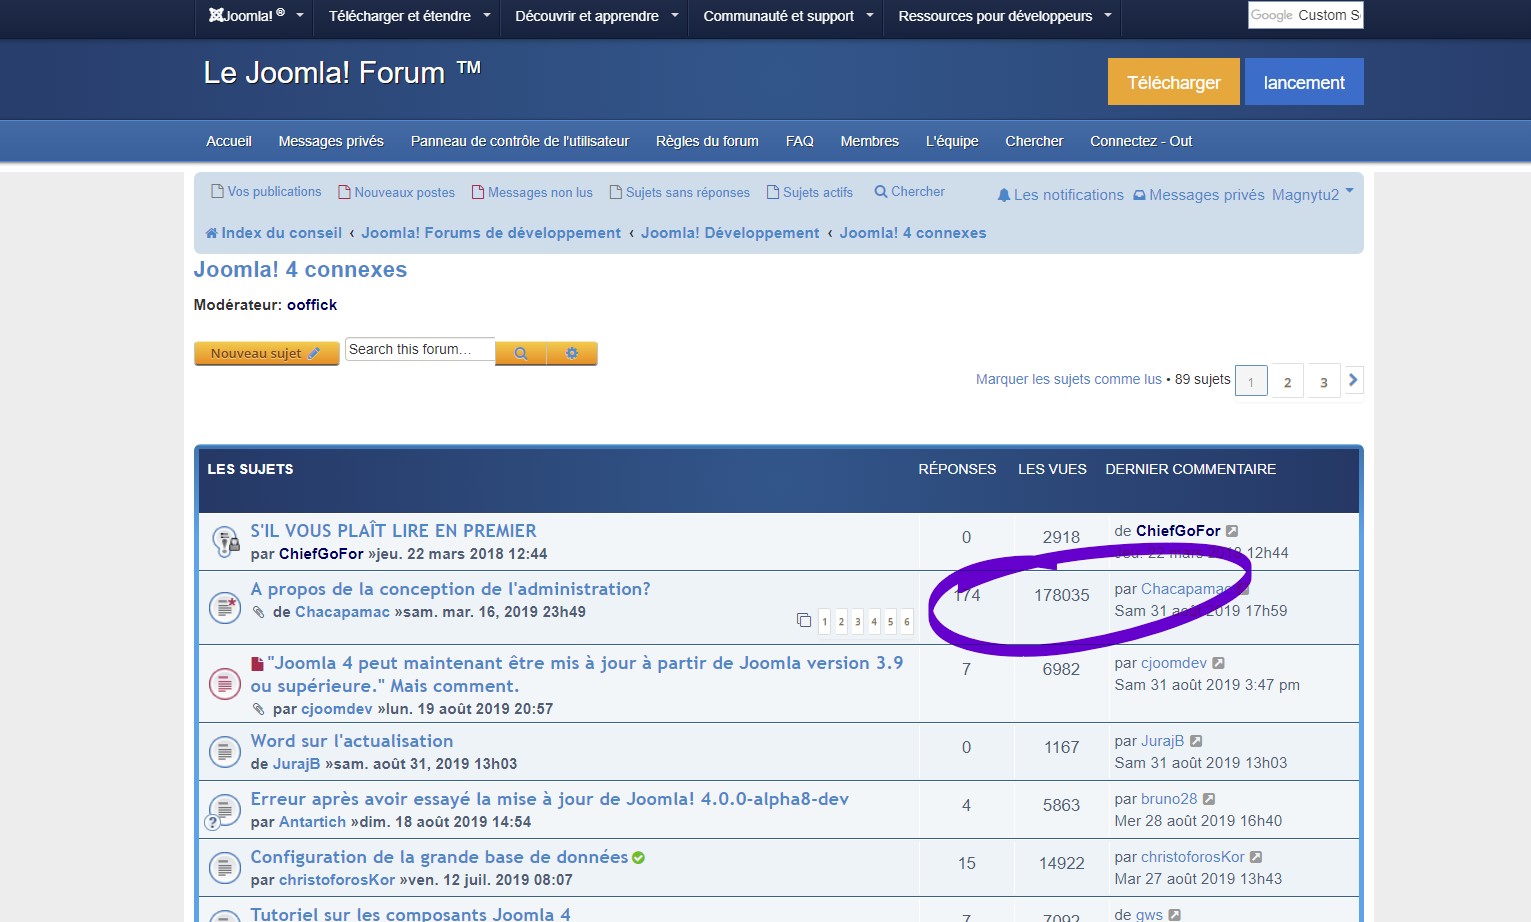Open the Accueil nav item
Image resolution: width=1531 pixels, height=922 pixels.
coord(229,141)
